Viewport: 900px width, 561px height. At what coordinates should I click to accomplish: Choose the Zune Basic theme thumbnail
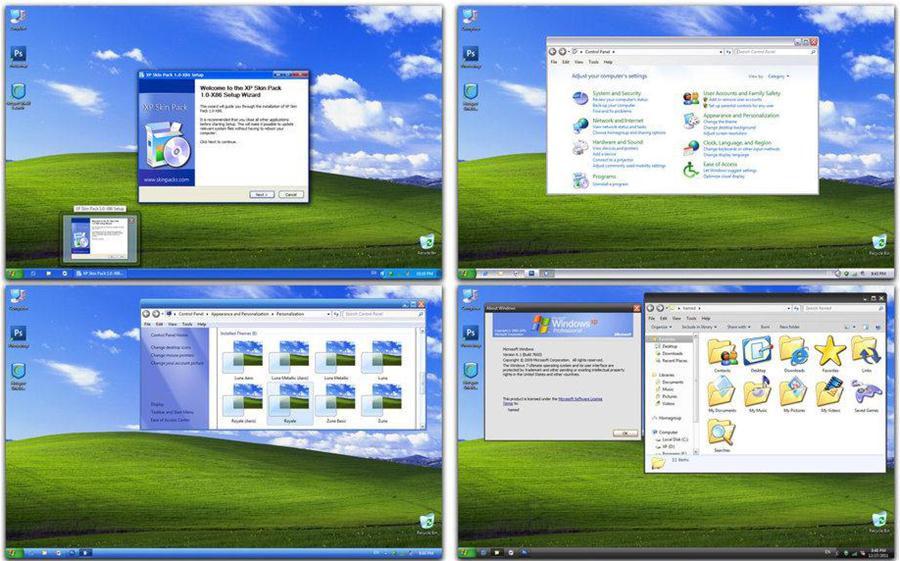pyautogui.click(x=335, y=400)
